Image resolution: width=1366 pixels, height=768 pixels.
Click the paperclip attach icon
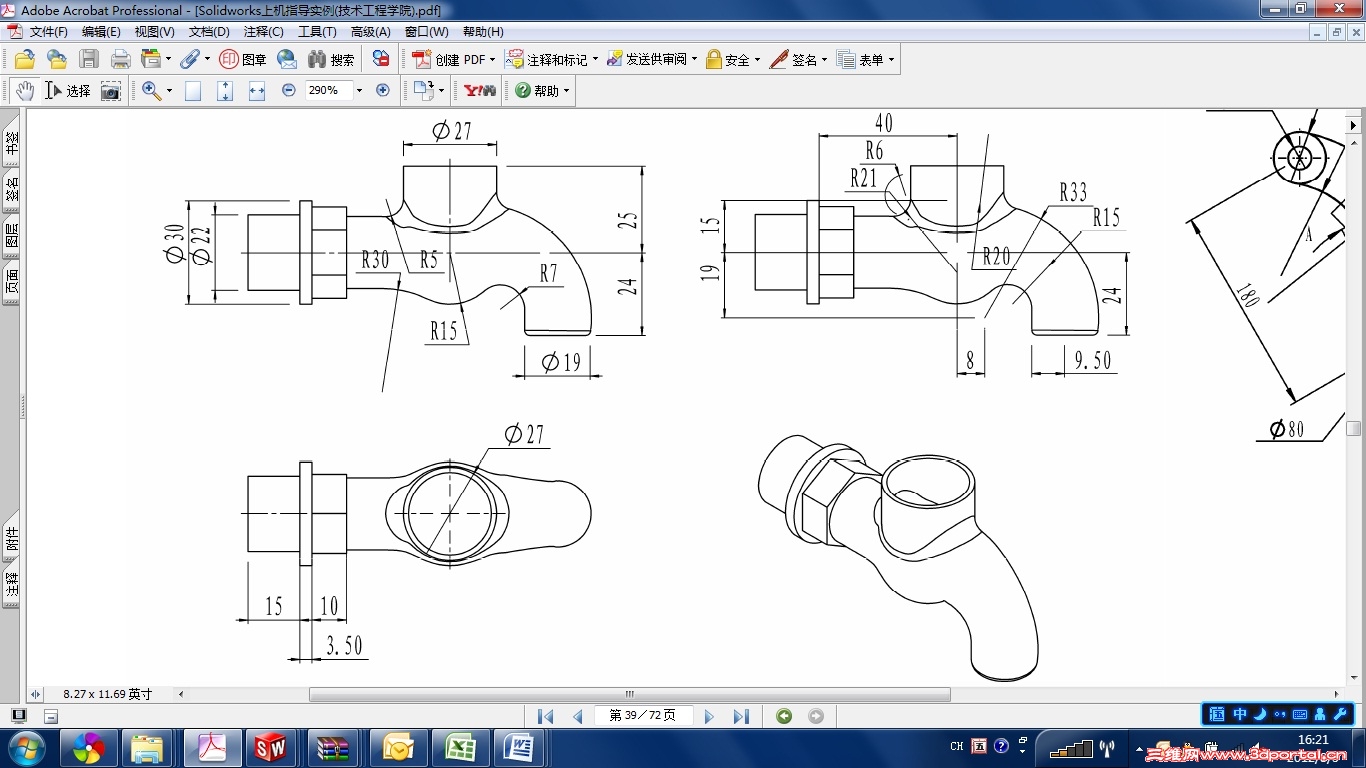click(189, 59)
